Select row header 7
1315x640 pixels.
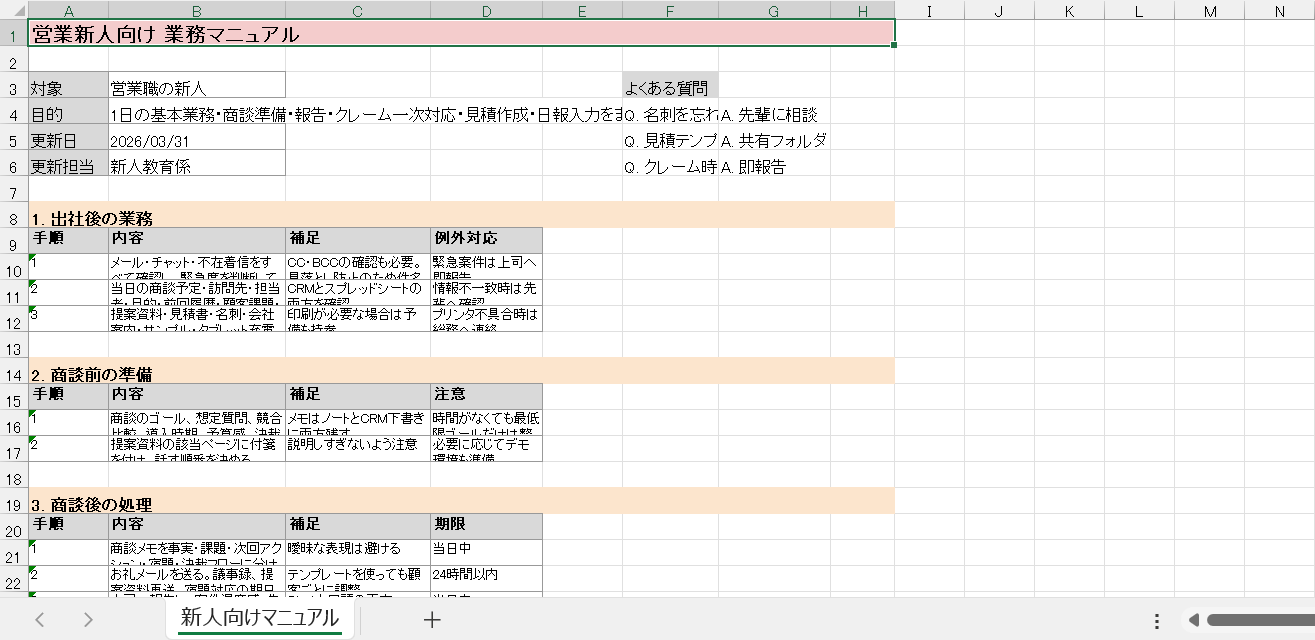point(14,189)
